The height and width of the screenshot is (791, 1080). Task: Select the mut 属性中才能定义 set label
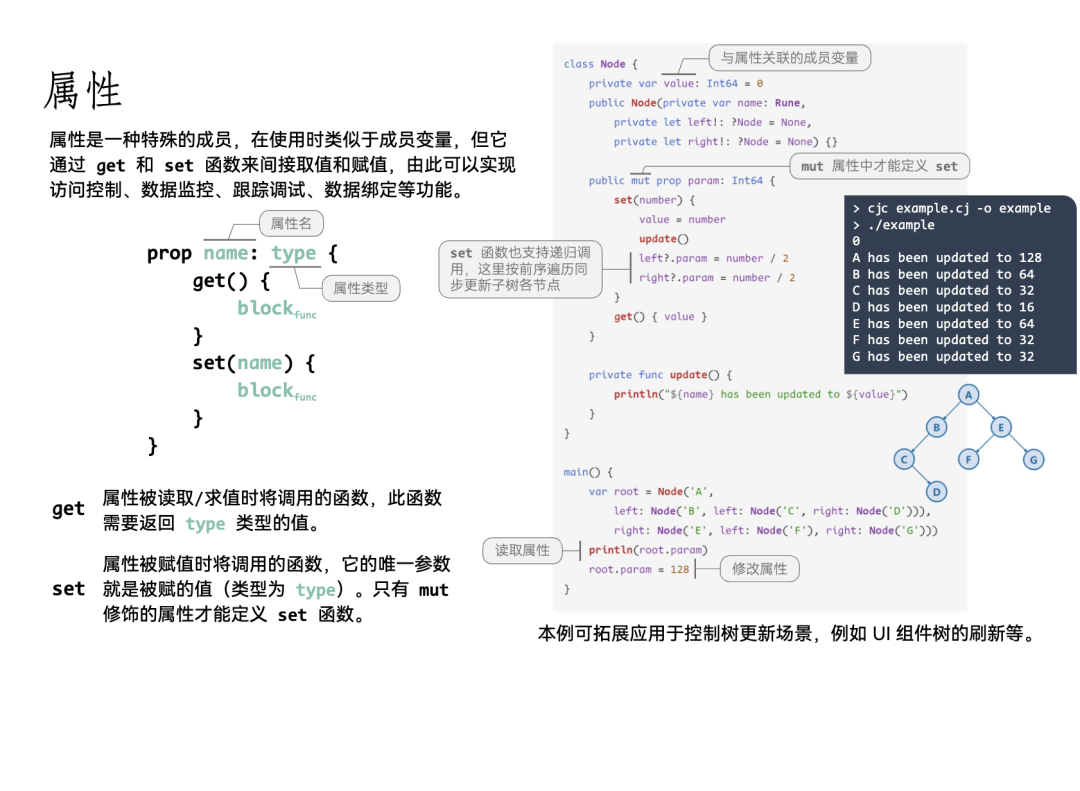[878, 166]
